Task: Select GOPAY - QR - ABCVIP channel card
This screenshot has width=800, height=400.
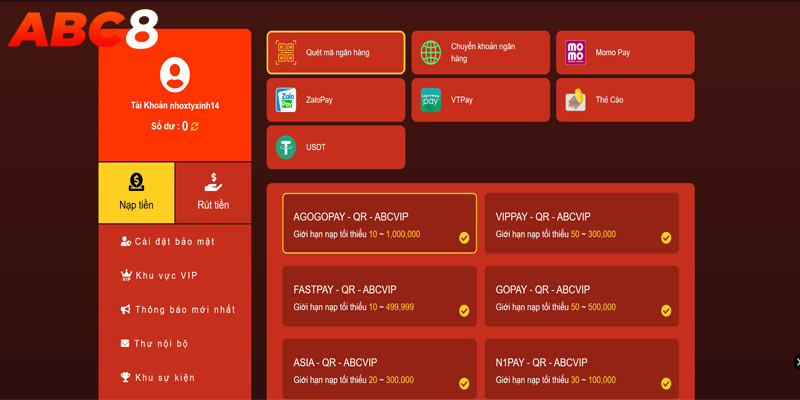Action: coord(582,296)
